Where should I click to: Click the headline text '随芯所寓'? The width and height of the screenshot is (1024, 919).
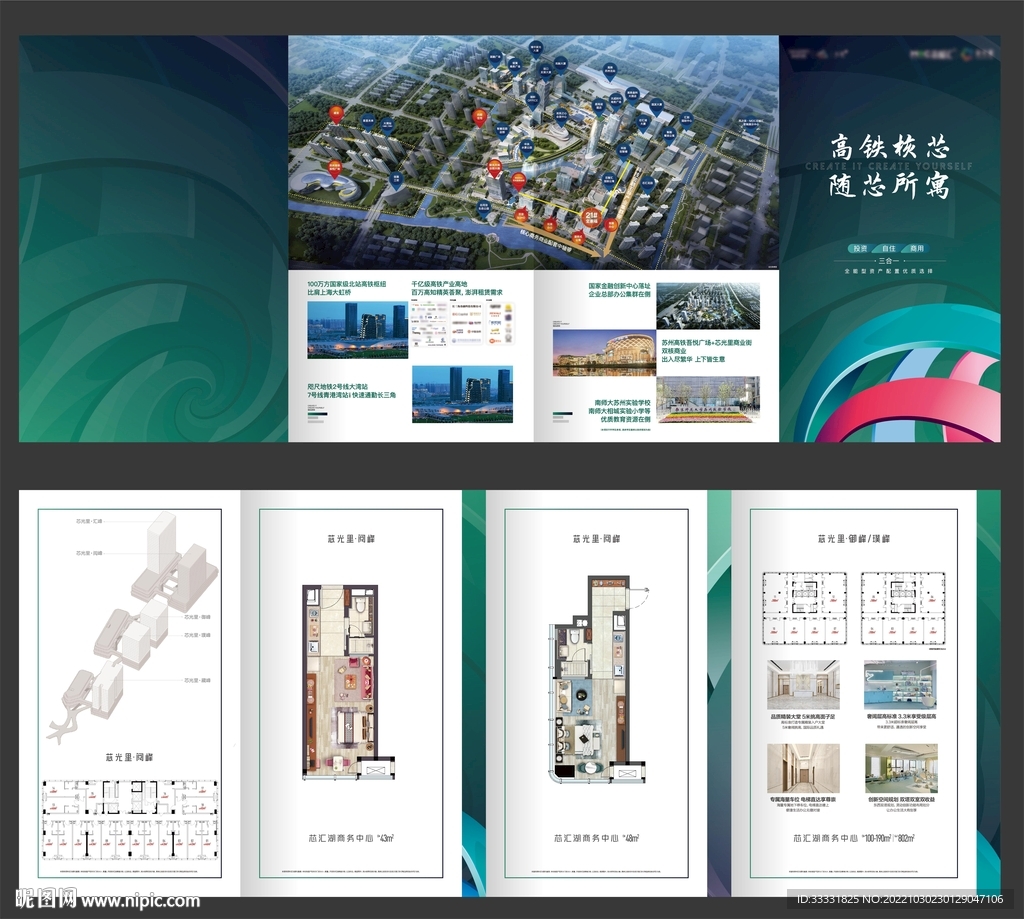click(889, 186)
